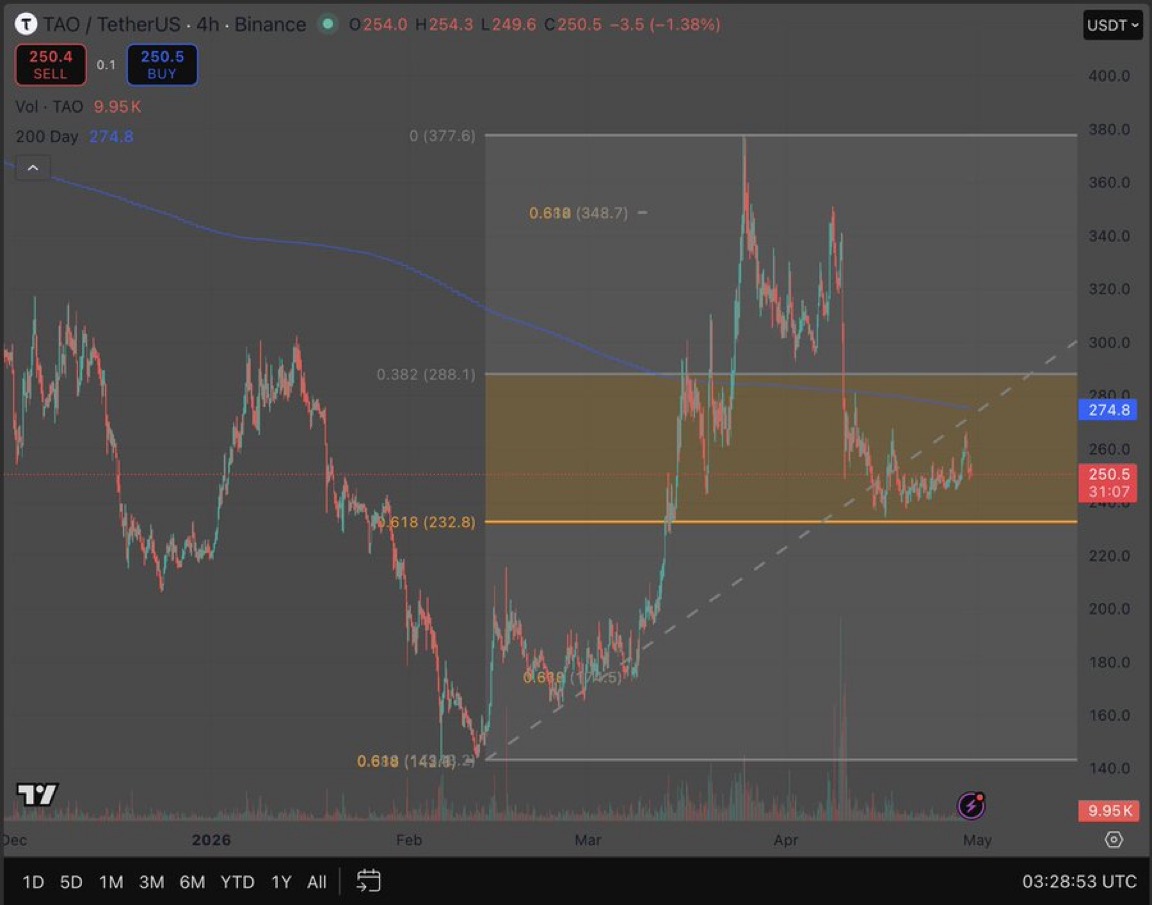Click the 0.618 (232.8) Fibonacci label
Screen dimensions: 1152x905
point(426,522)
